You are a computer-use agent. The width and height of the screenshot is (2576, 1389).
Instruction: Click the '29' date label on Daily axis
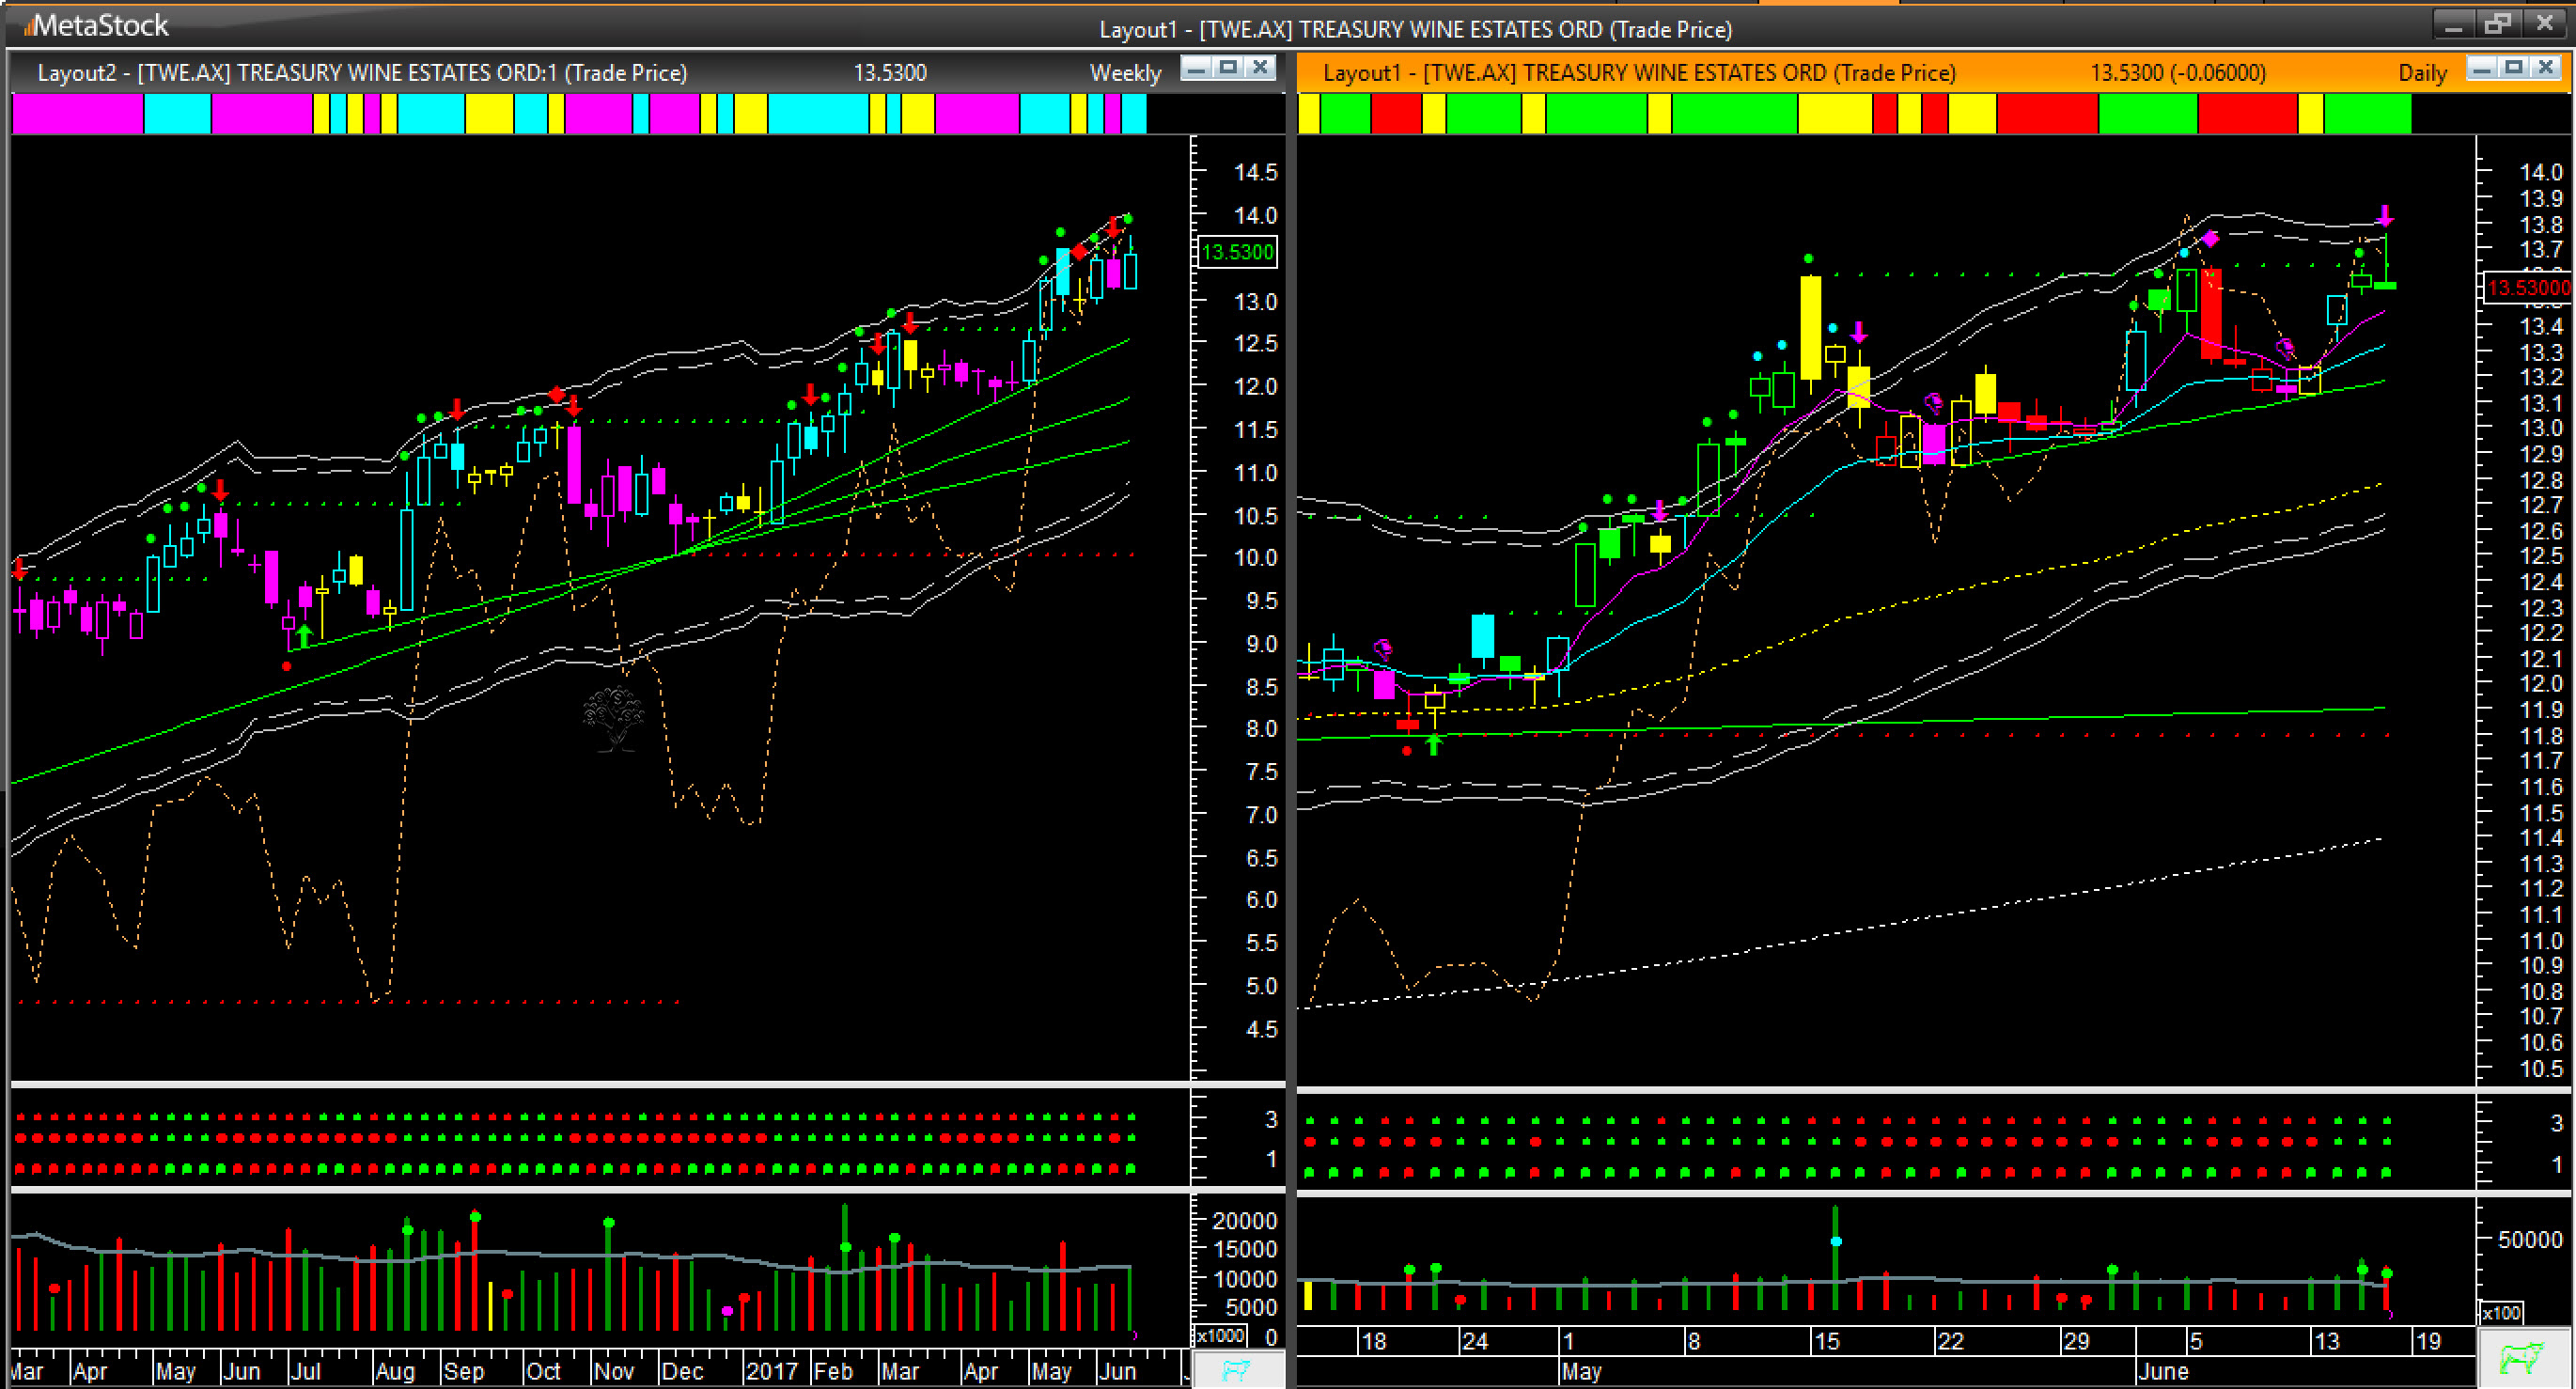(2076, 1341)
